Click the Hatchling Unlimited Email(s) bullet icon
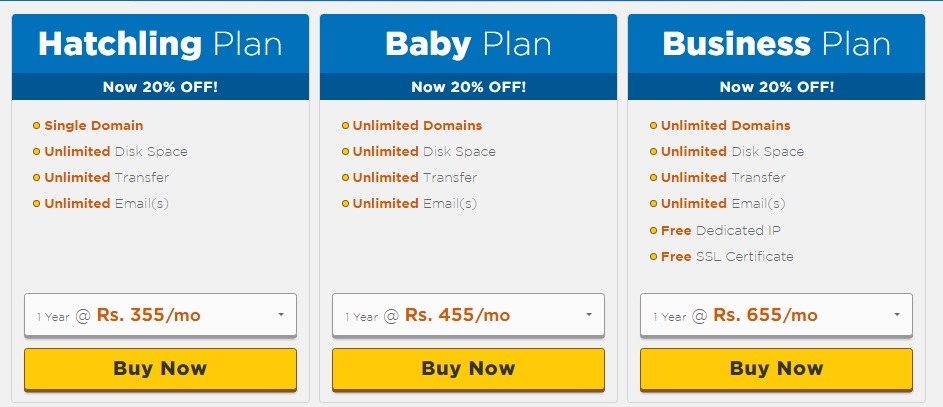 point(37,204)
